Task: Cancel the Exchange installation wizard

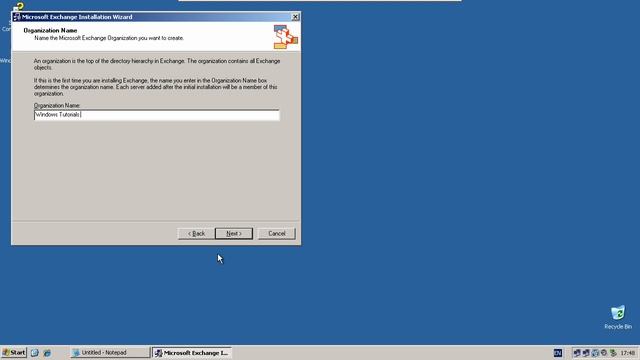Action: (x=276, y=233)
